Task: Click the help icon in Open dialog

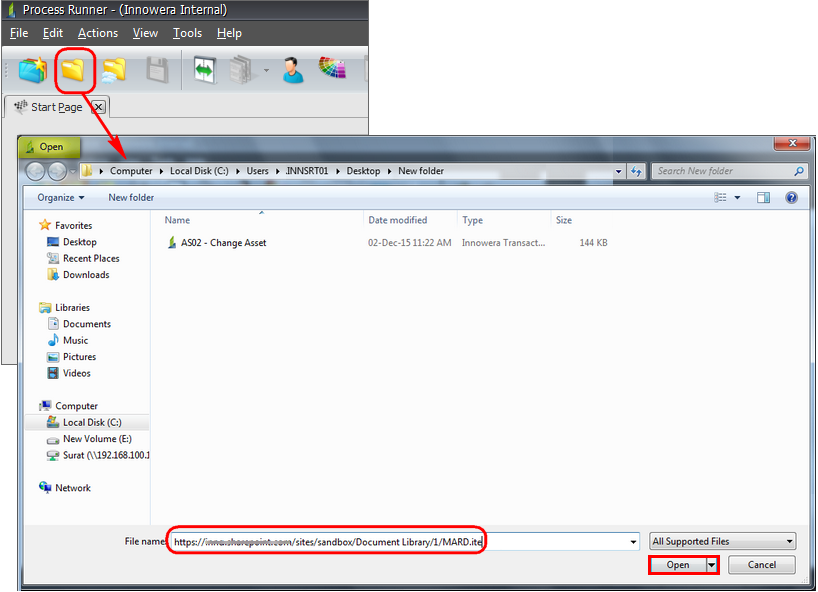Action: pyautogui.click(x=792, y=198)
